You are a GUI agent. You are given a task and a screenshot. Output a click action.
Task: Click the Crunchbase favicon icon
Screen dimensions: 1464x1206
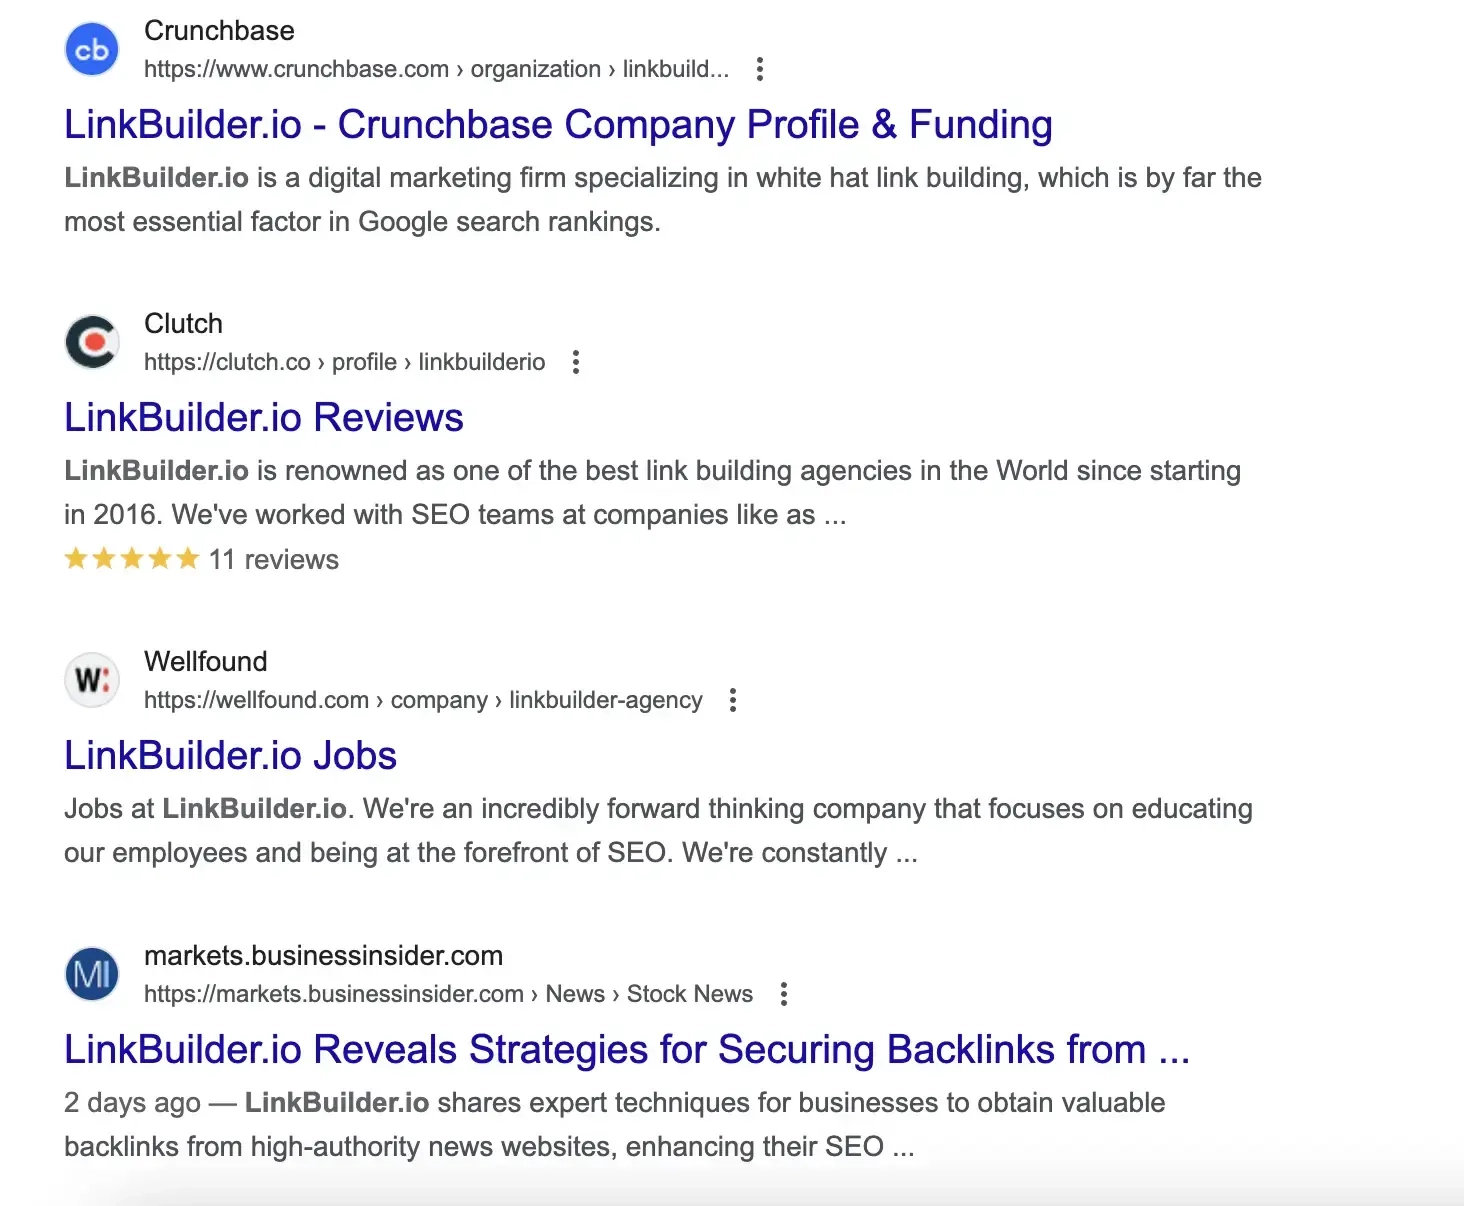(x=92, y=49)
